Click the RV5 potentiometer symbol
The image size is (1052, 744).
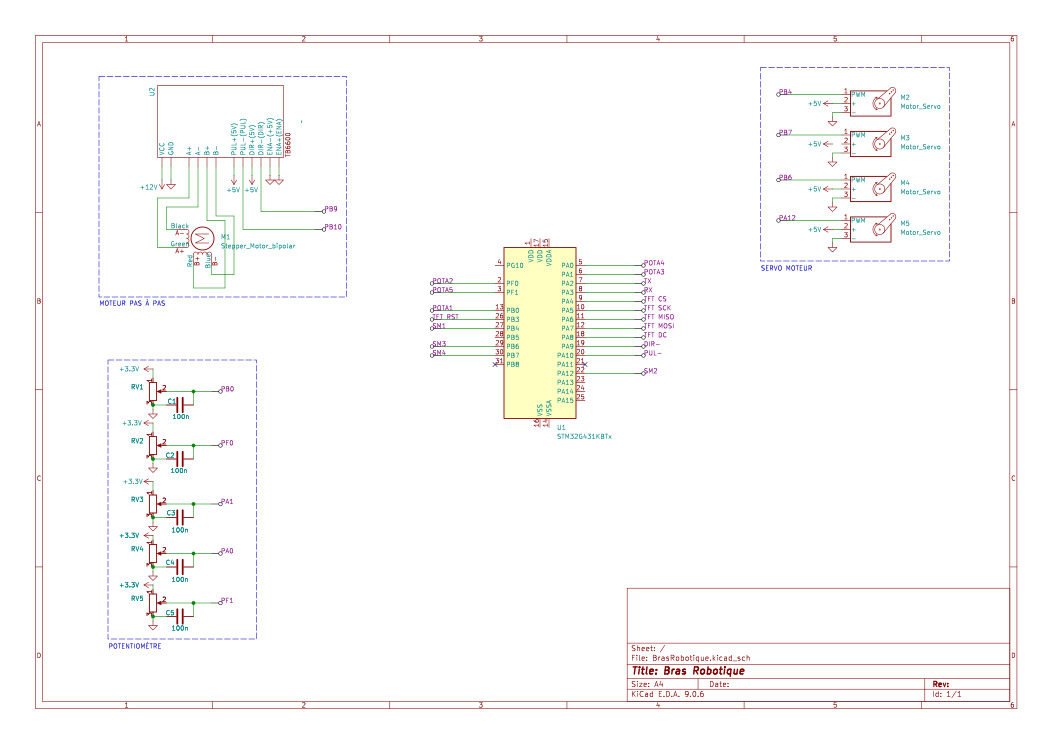coord(152,601)
